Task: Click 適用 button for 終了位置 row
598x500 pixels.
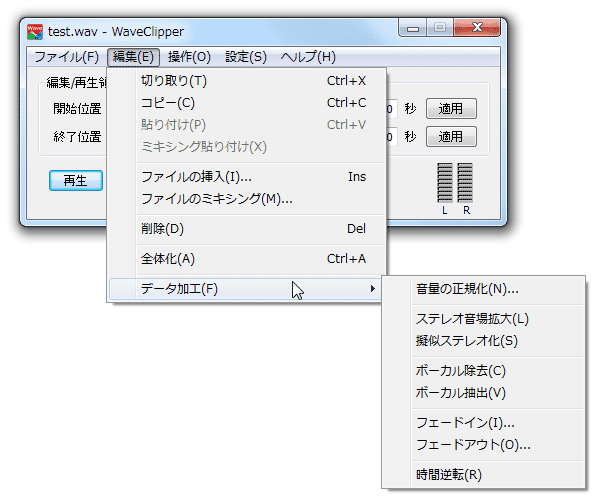Action: (451, 137)
